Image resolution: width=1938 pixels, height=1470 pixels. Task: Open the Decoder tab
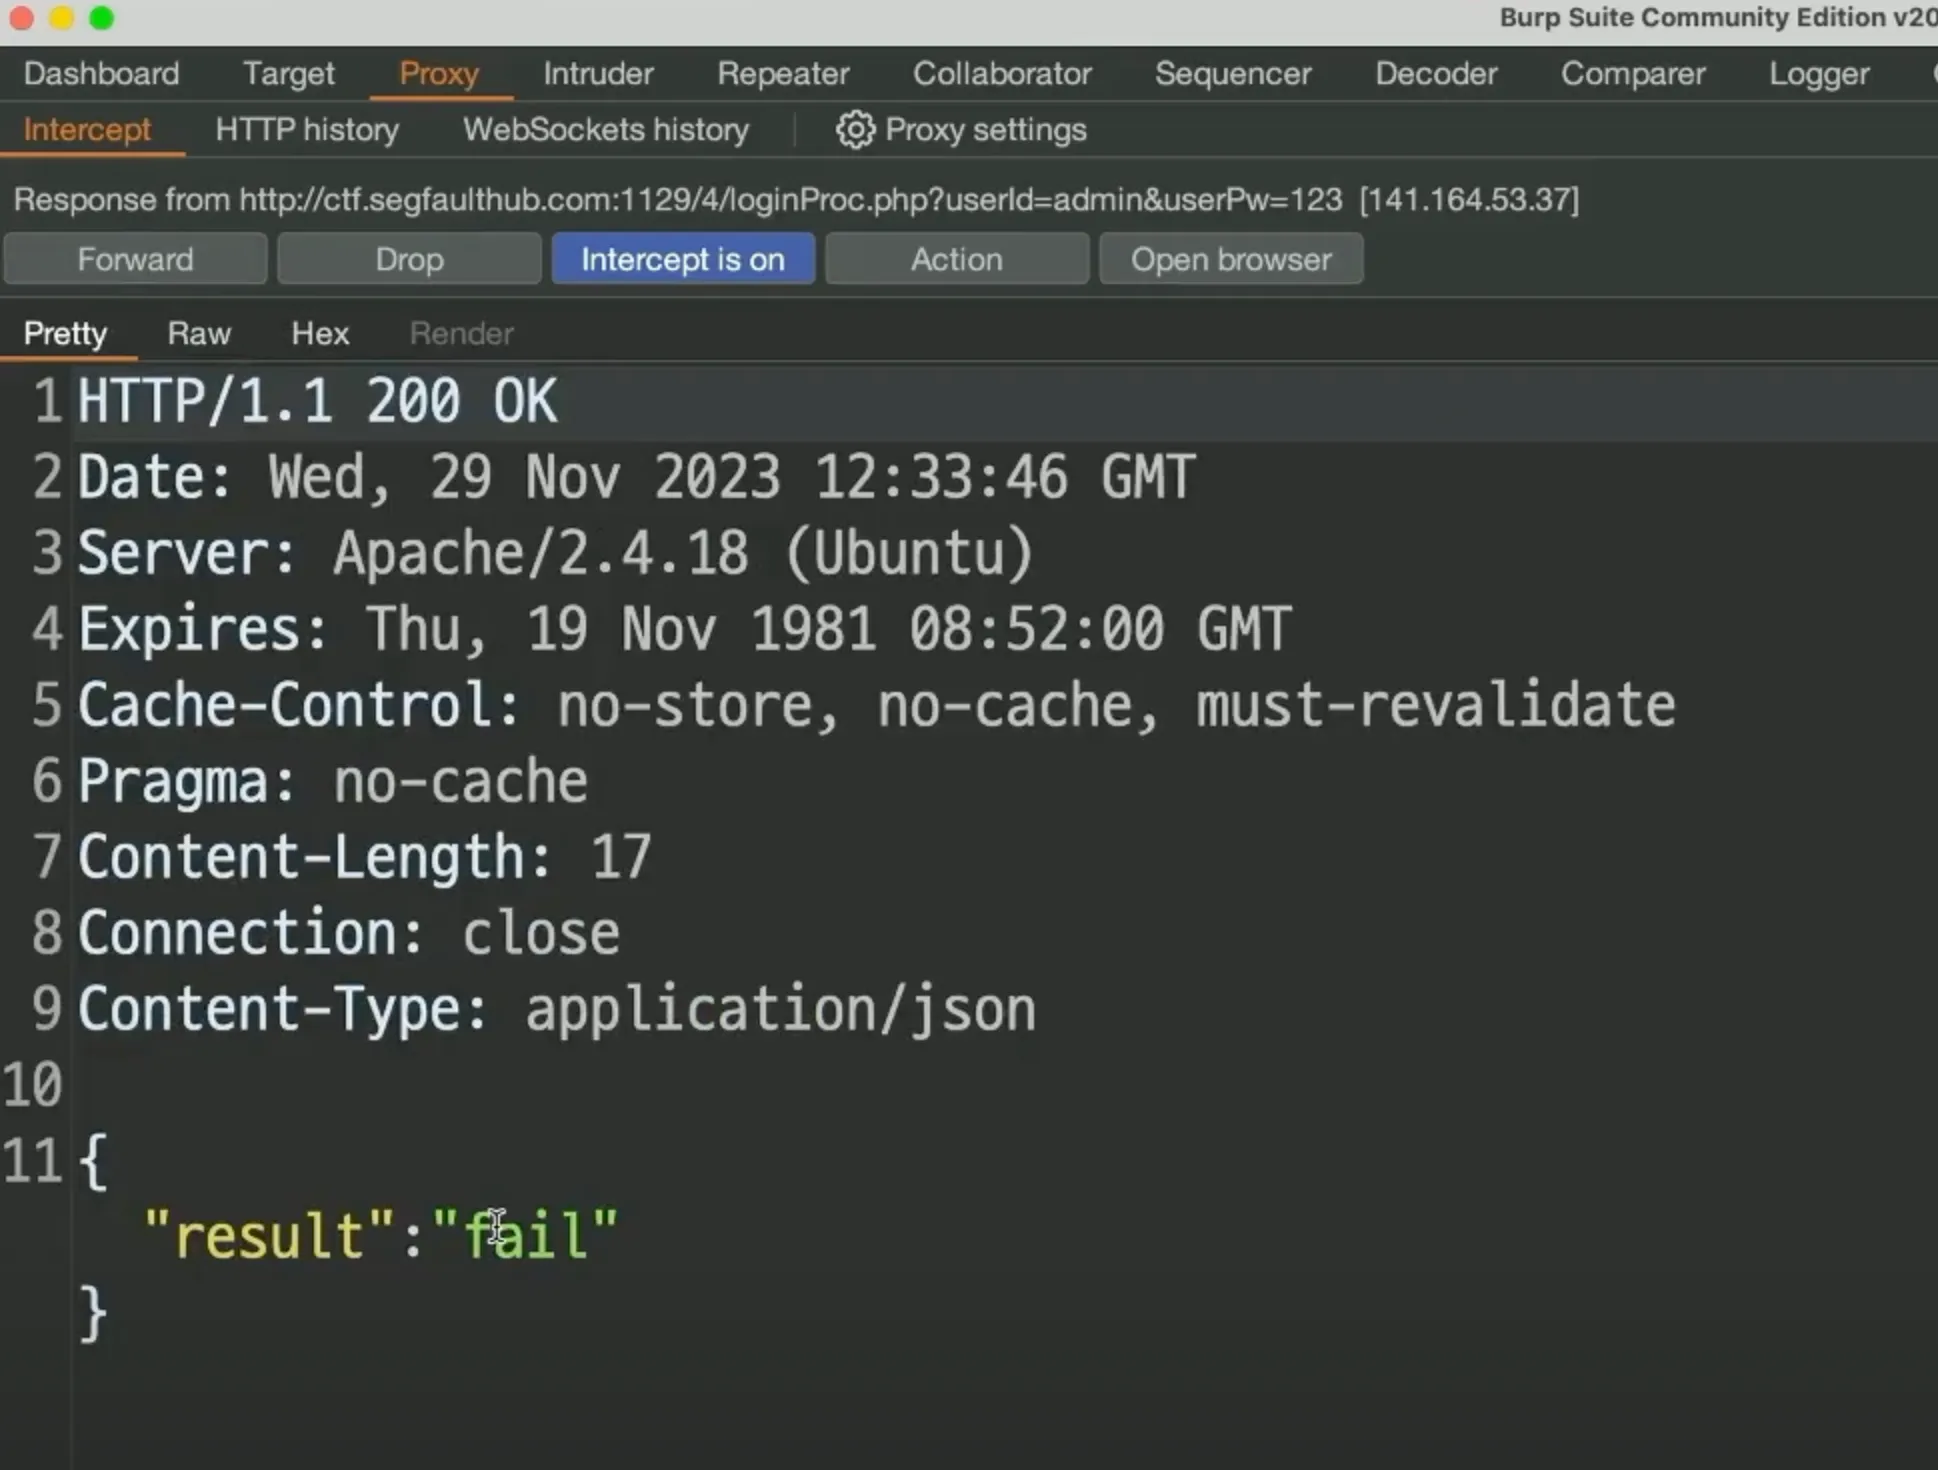[1436, 74]
